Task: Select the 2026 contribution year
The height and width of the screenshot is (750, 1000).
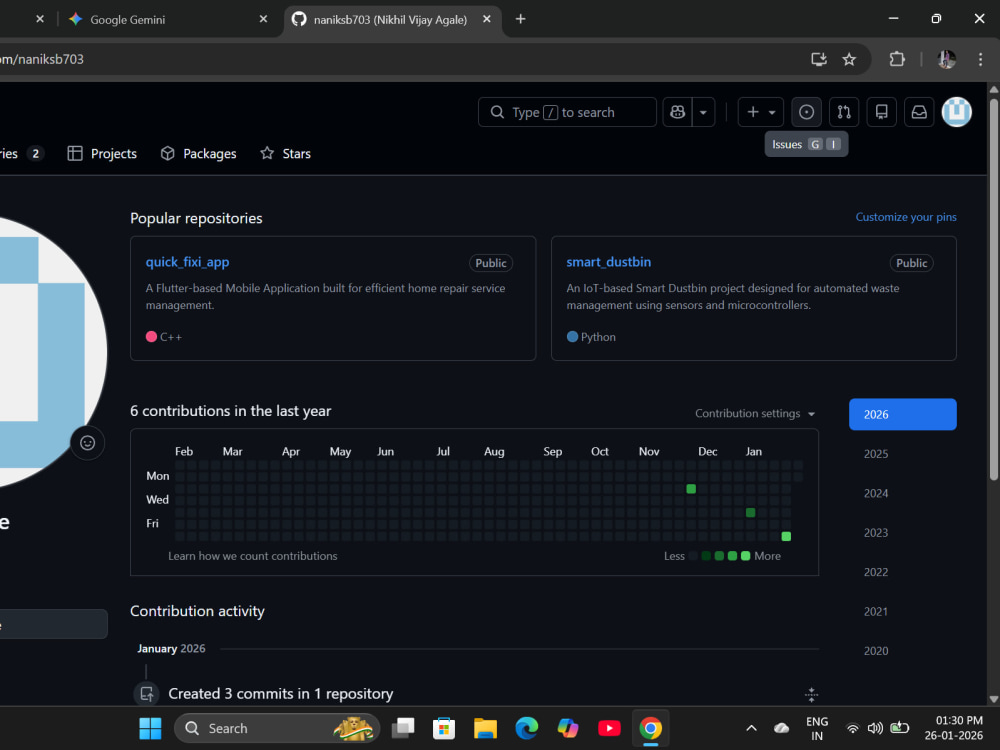Action: click(x=902, y=415)
